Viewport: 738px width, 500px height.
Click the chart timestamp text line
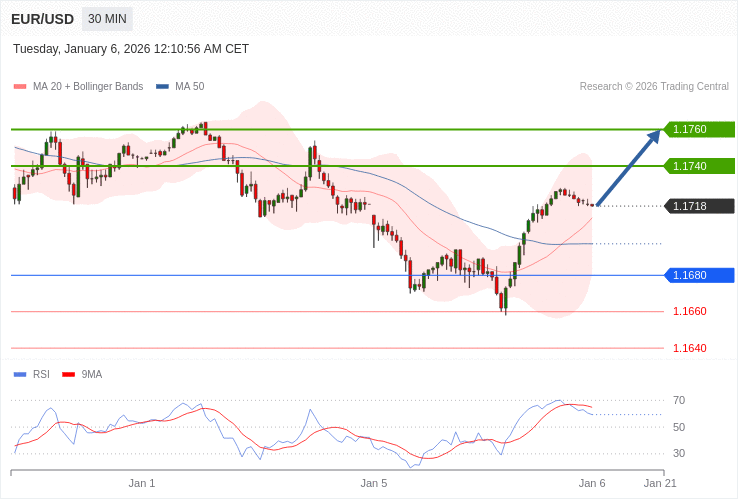point(131,49)
